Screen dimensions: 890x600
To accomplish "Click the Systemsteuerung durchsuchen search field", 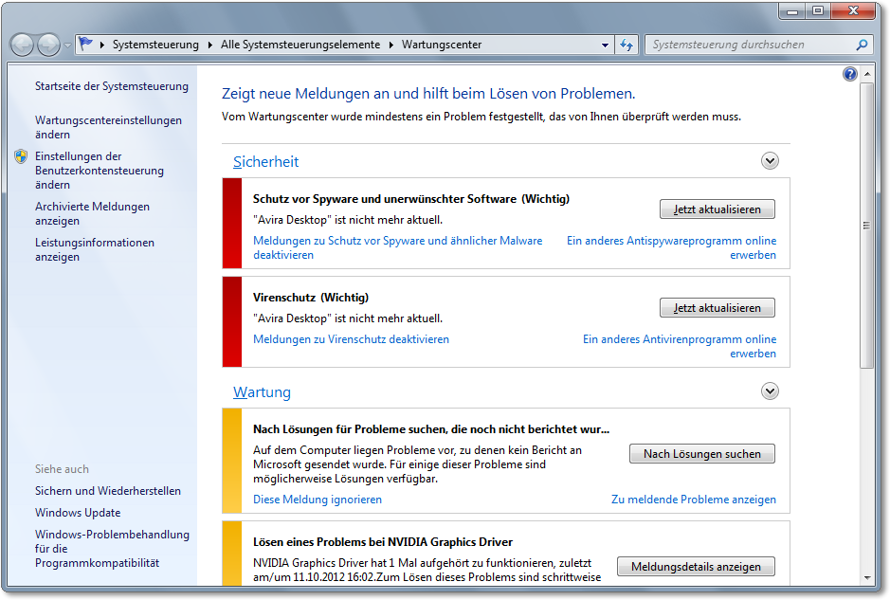I will pyautogui.click(x=750, y=45).
